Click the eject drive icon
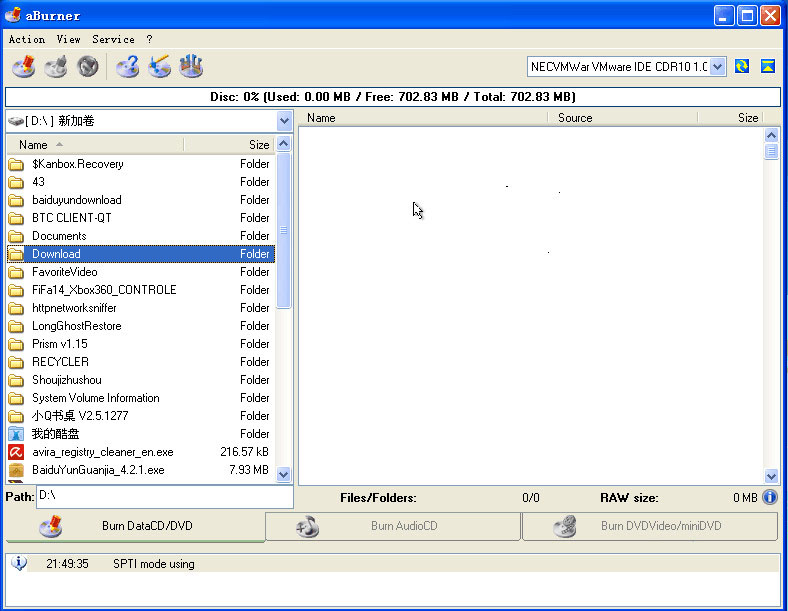The width and height of the screenshot is (788, 611). click(x=768, y=66)
